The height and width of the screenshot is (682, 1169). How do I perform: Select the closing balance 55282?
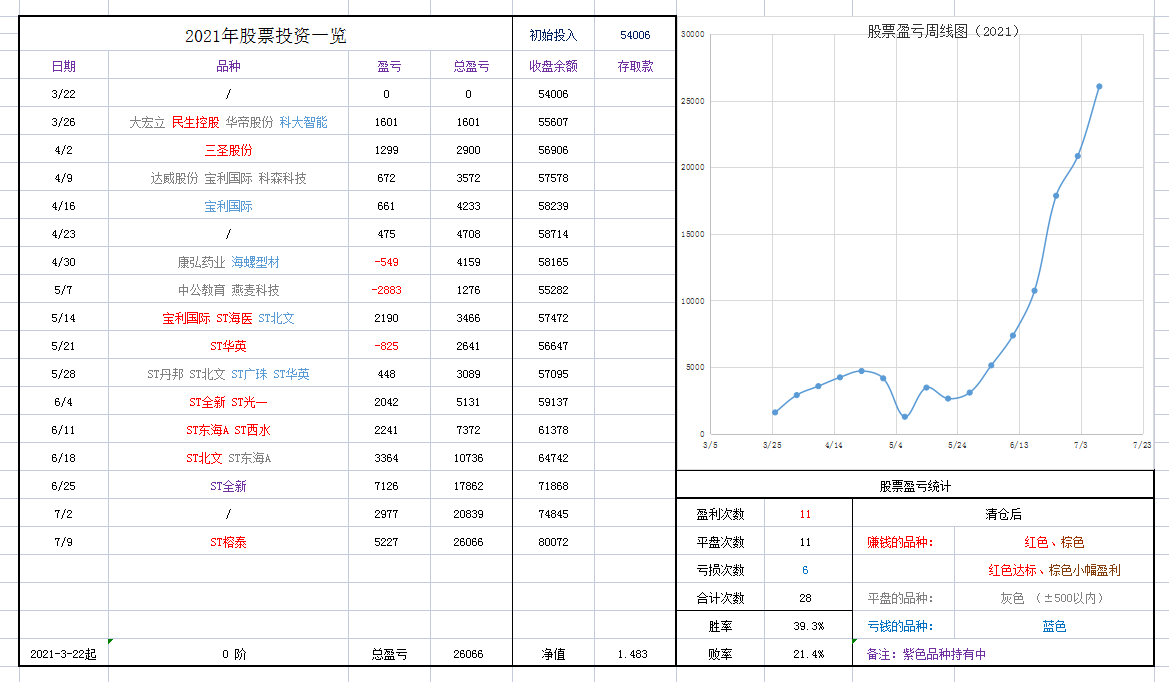click(553, 290)
